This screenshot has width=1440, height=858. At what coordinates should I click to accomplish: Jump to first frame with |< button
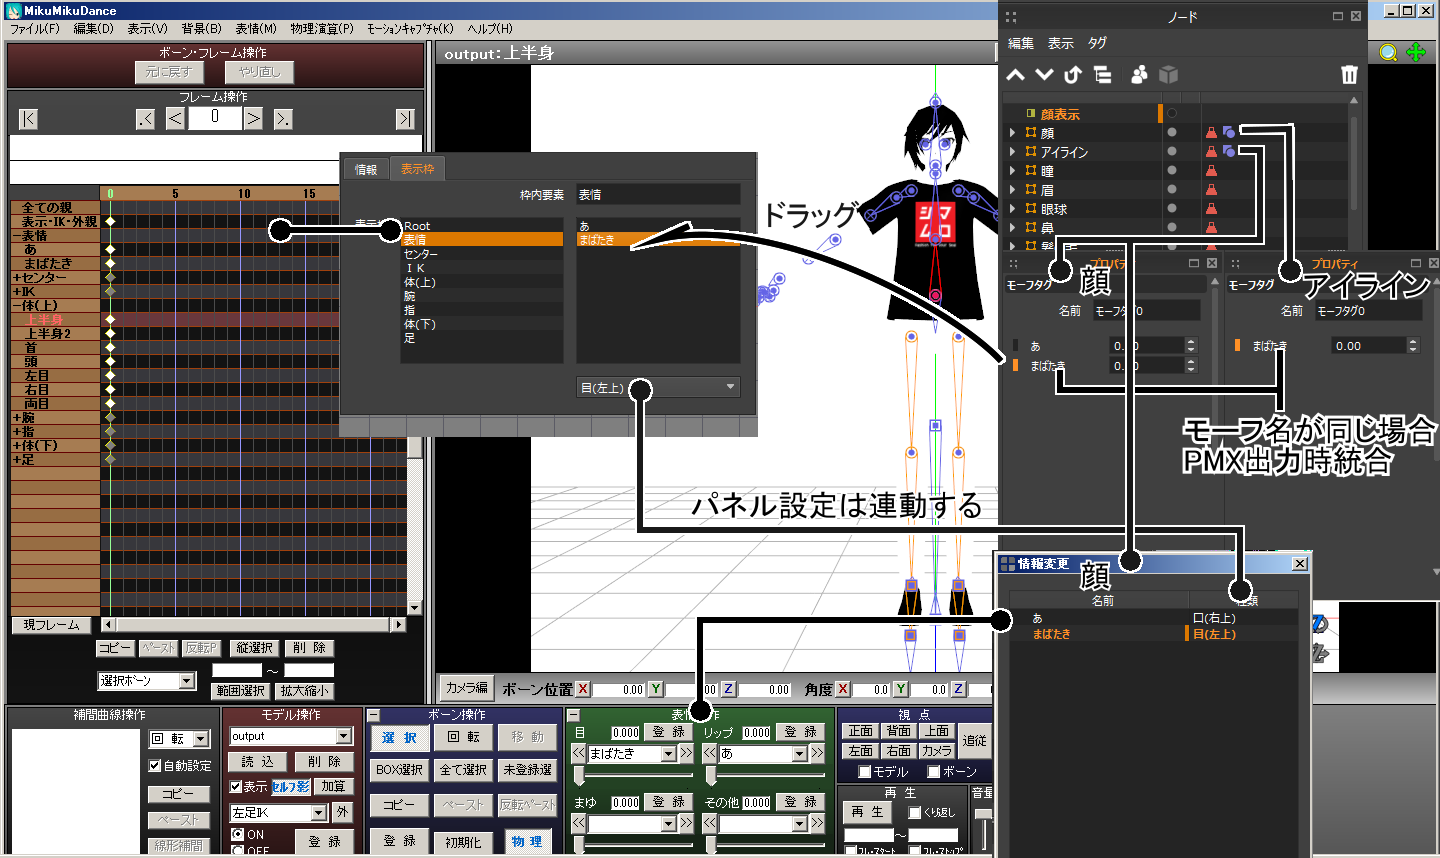28,119
